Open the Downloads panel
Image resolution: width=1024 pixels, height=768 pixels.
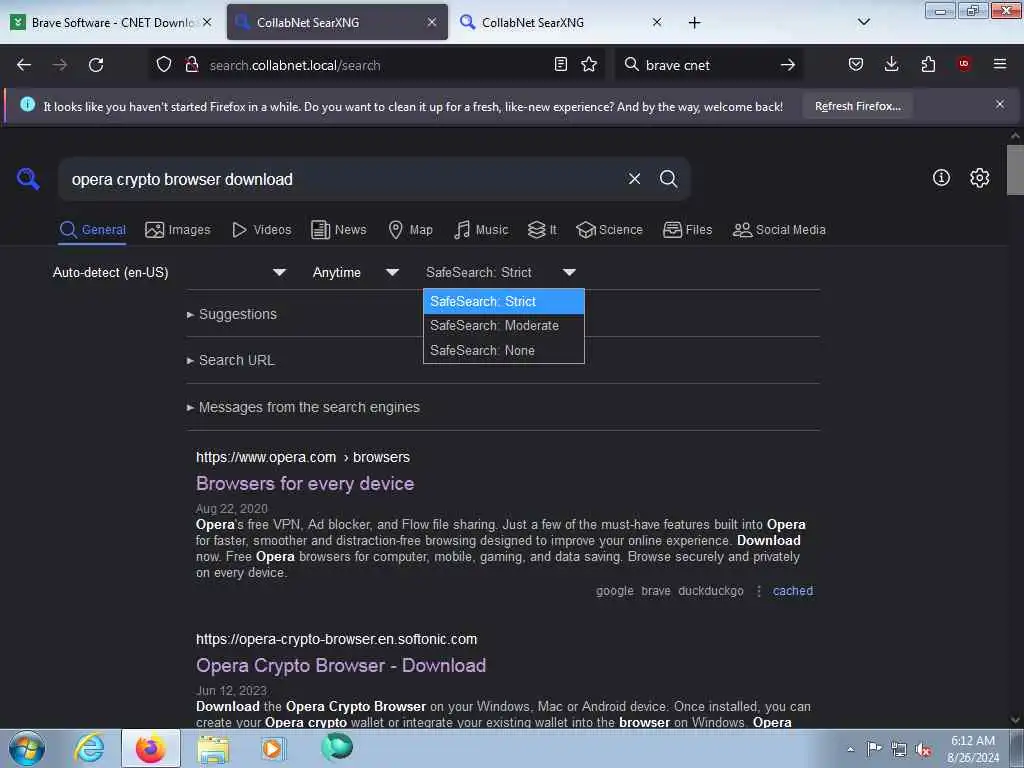891,65
